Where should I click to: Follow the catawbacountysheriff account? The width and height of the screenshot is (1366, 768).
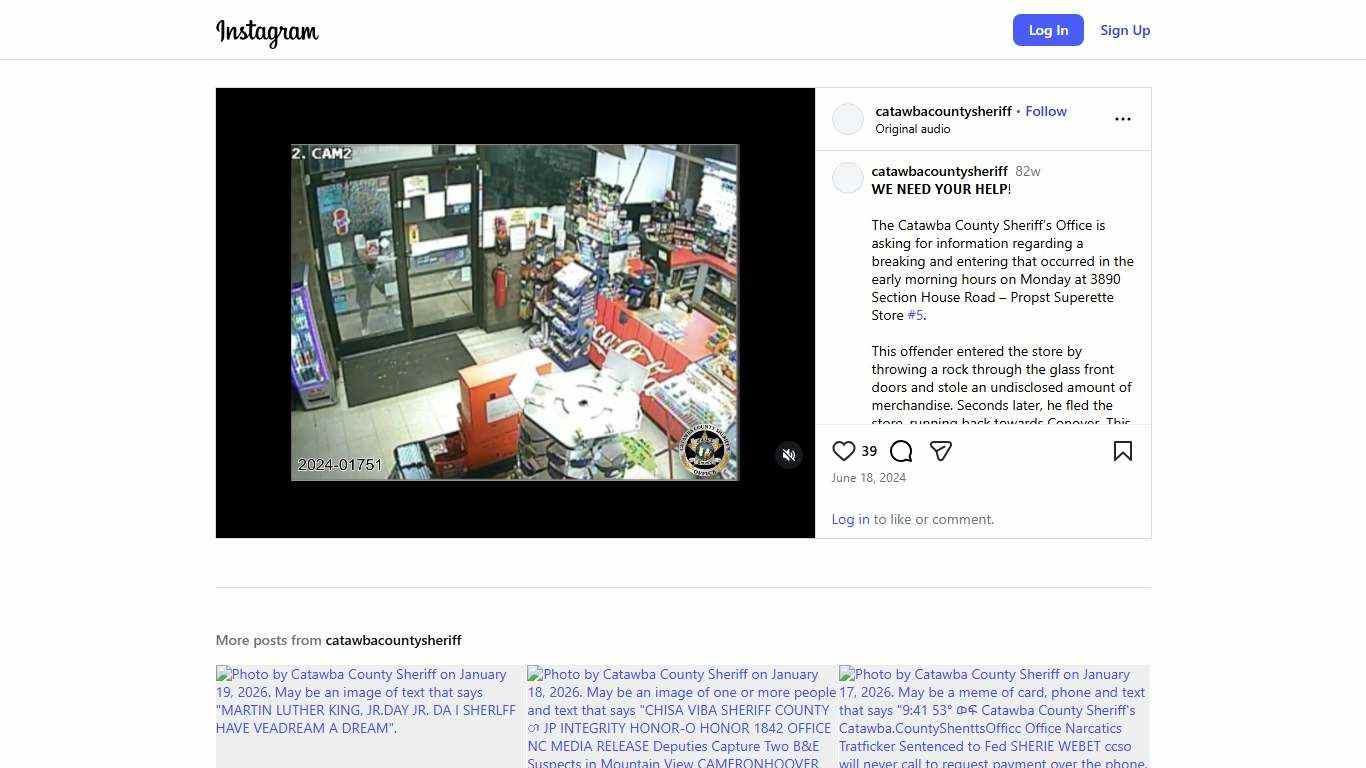point(1046,111)
